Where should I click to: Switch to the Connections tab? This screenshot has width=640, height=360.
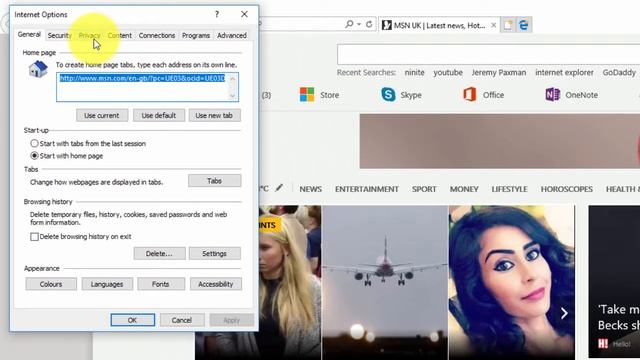click(x=157, y=36)
